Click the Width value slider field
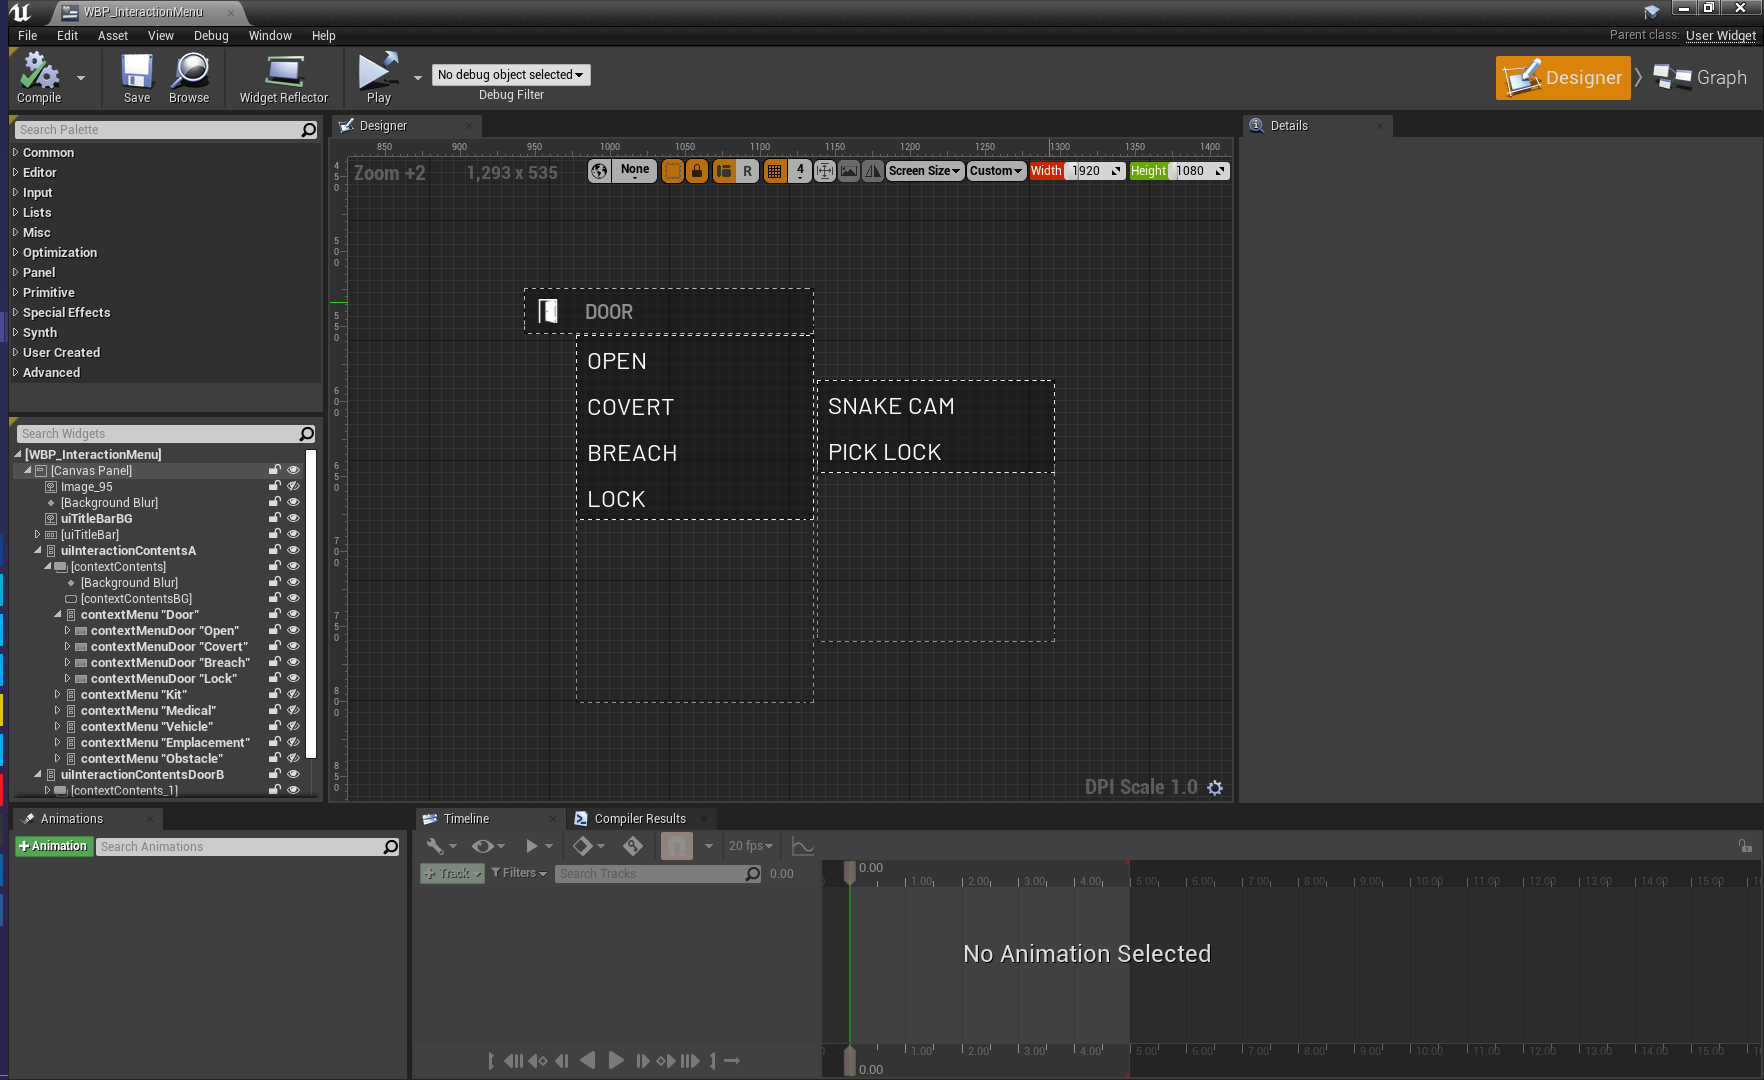 (x=1087, y=171)
